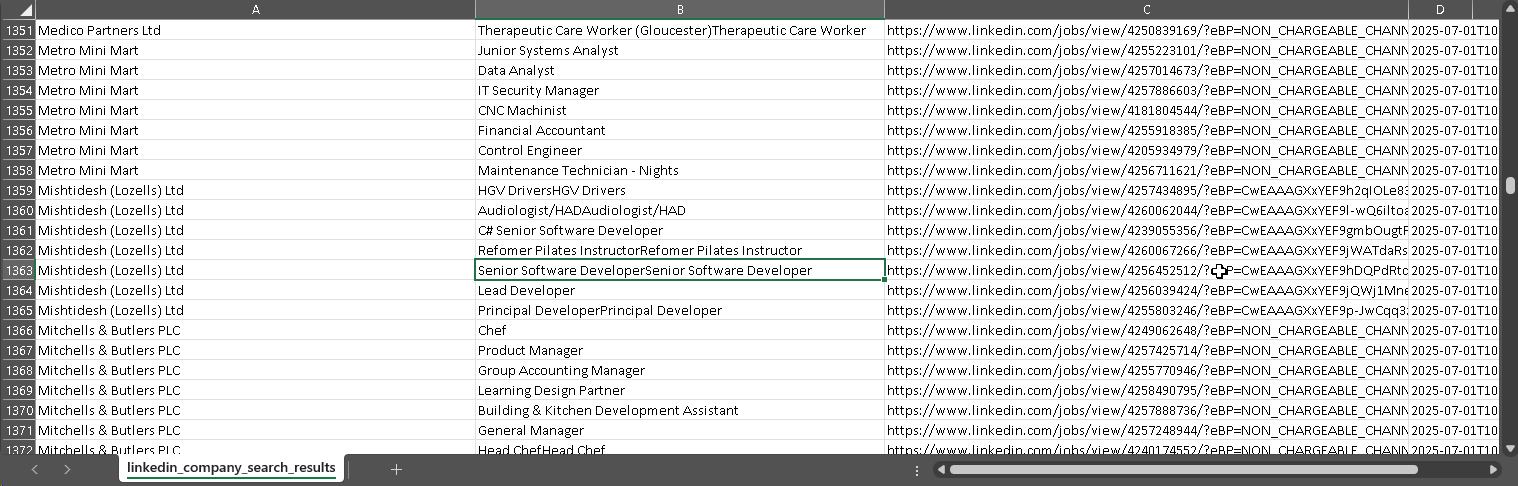Select row 1370 header
The image size is (1518, 486).
(18, 410)
